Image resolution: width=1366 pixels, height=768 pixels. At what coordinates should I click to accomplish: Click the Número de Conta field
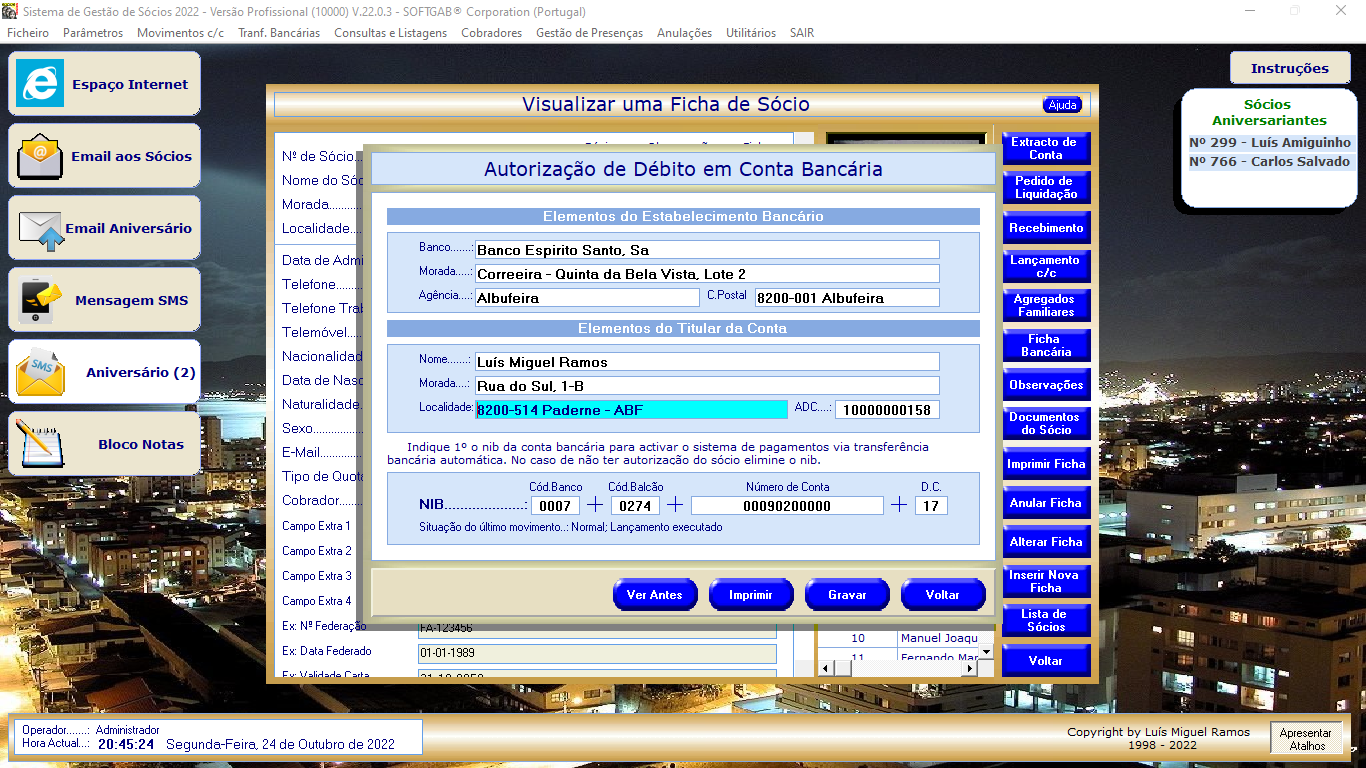tap(787, 506)
